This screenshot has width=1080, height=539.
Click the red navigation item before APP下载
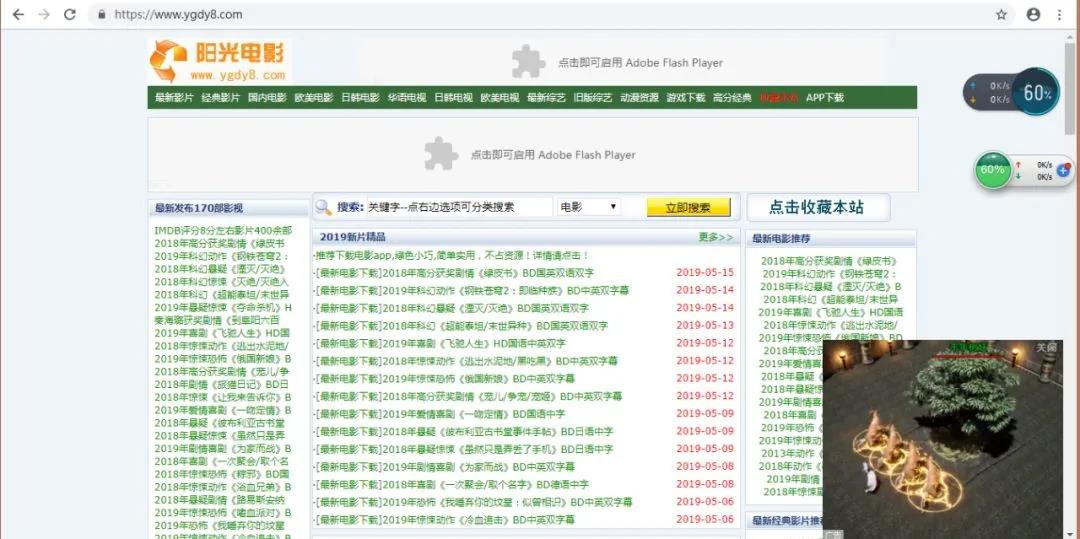[x=779, y=98]
